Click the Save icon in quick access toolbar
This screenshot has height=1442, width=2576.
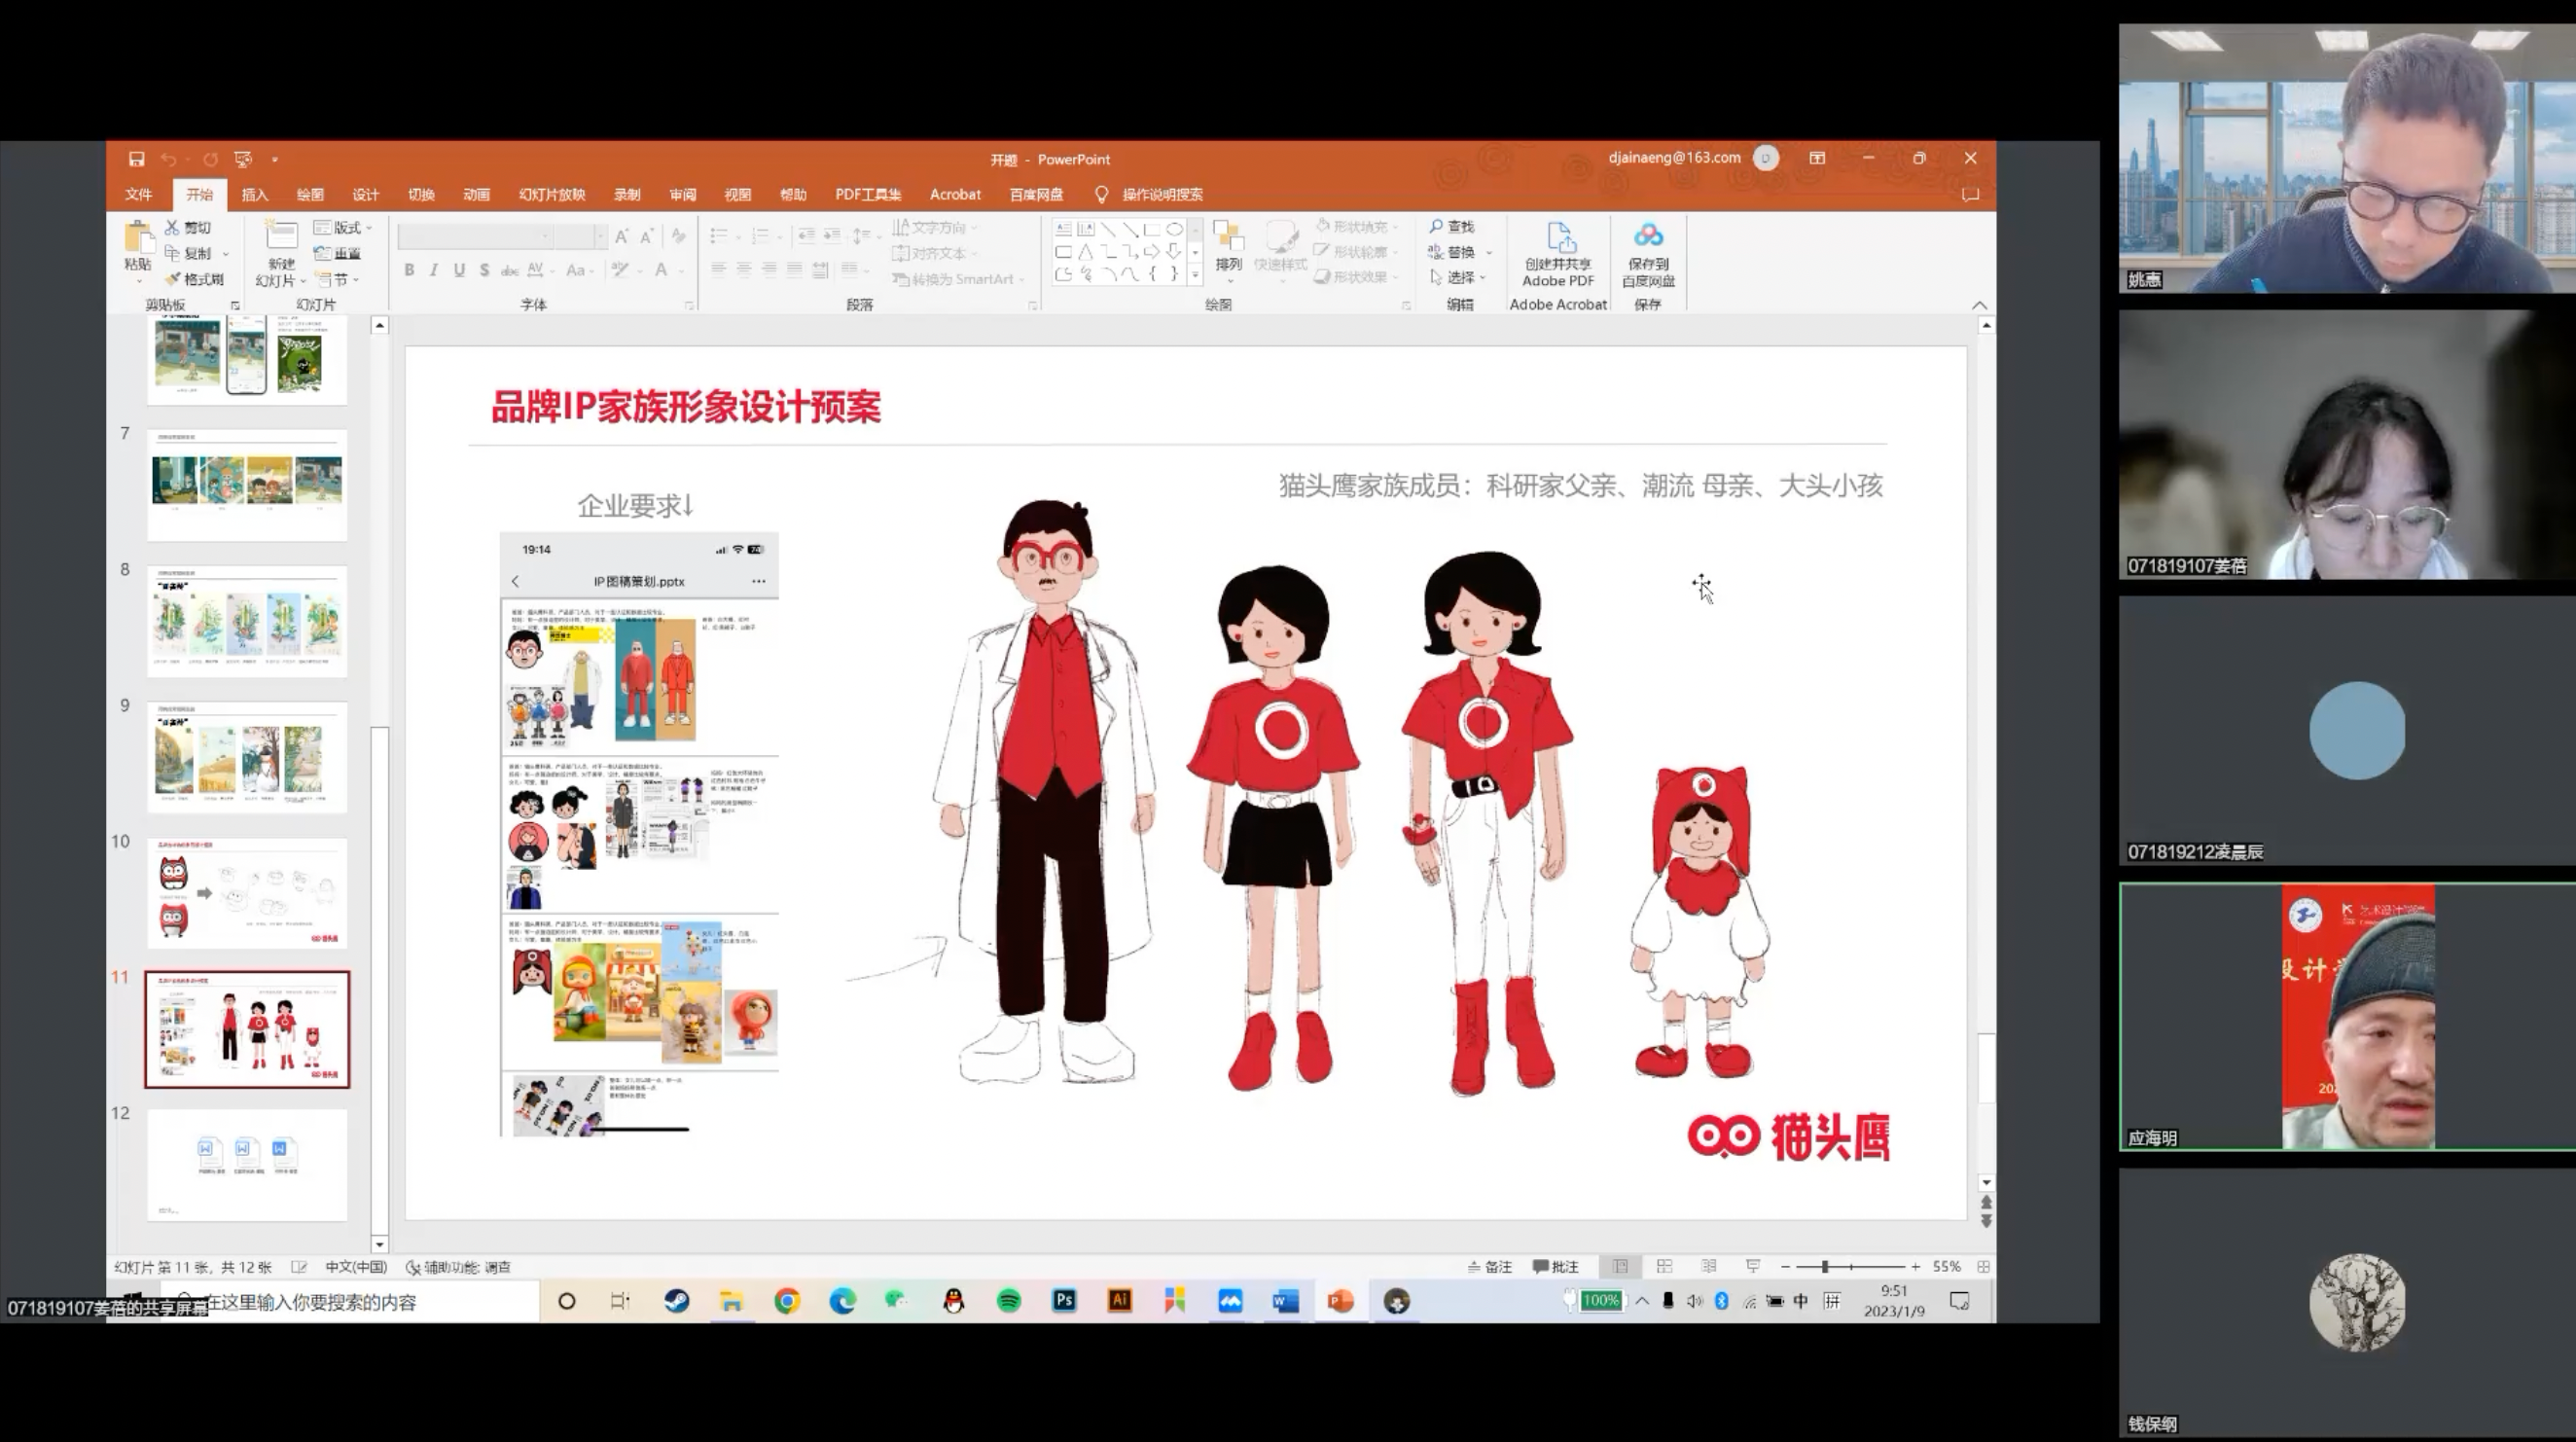coord(137,159)
